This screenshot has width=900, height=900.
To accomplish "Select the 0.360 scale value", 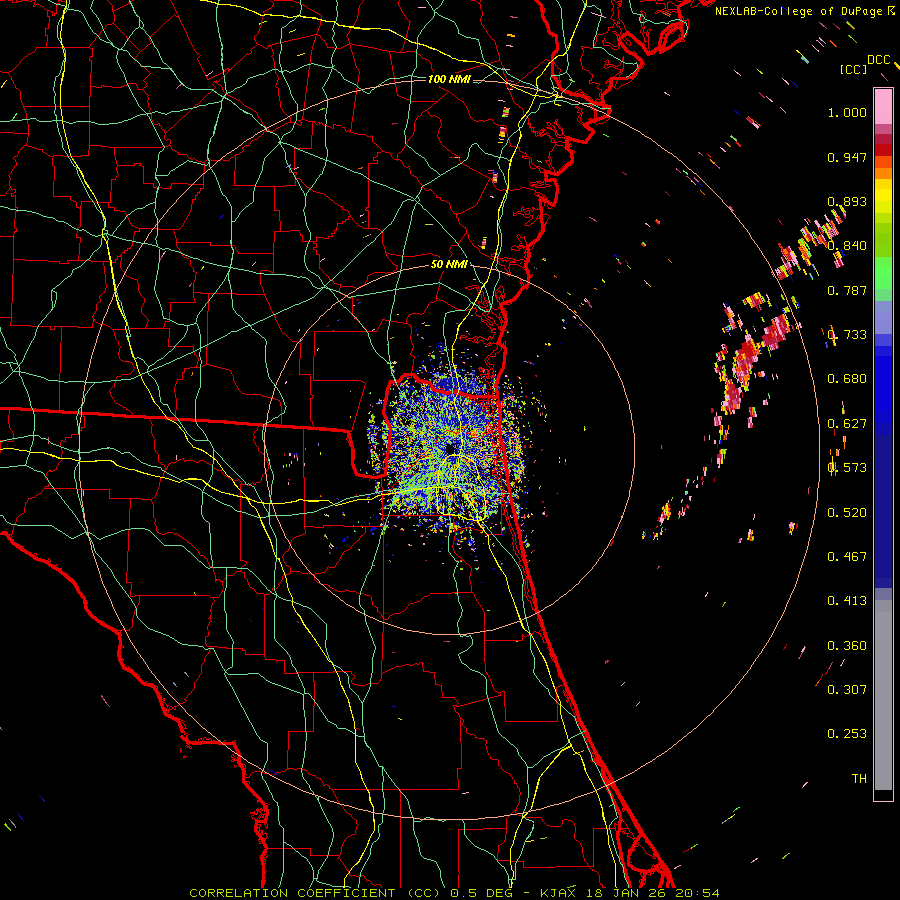I will tap(847, 646).
